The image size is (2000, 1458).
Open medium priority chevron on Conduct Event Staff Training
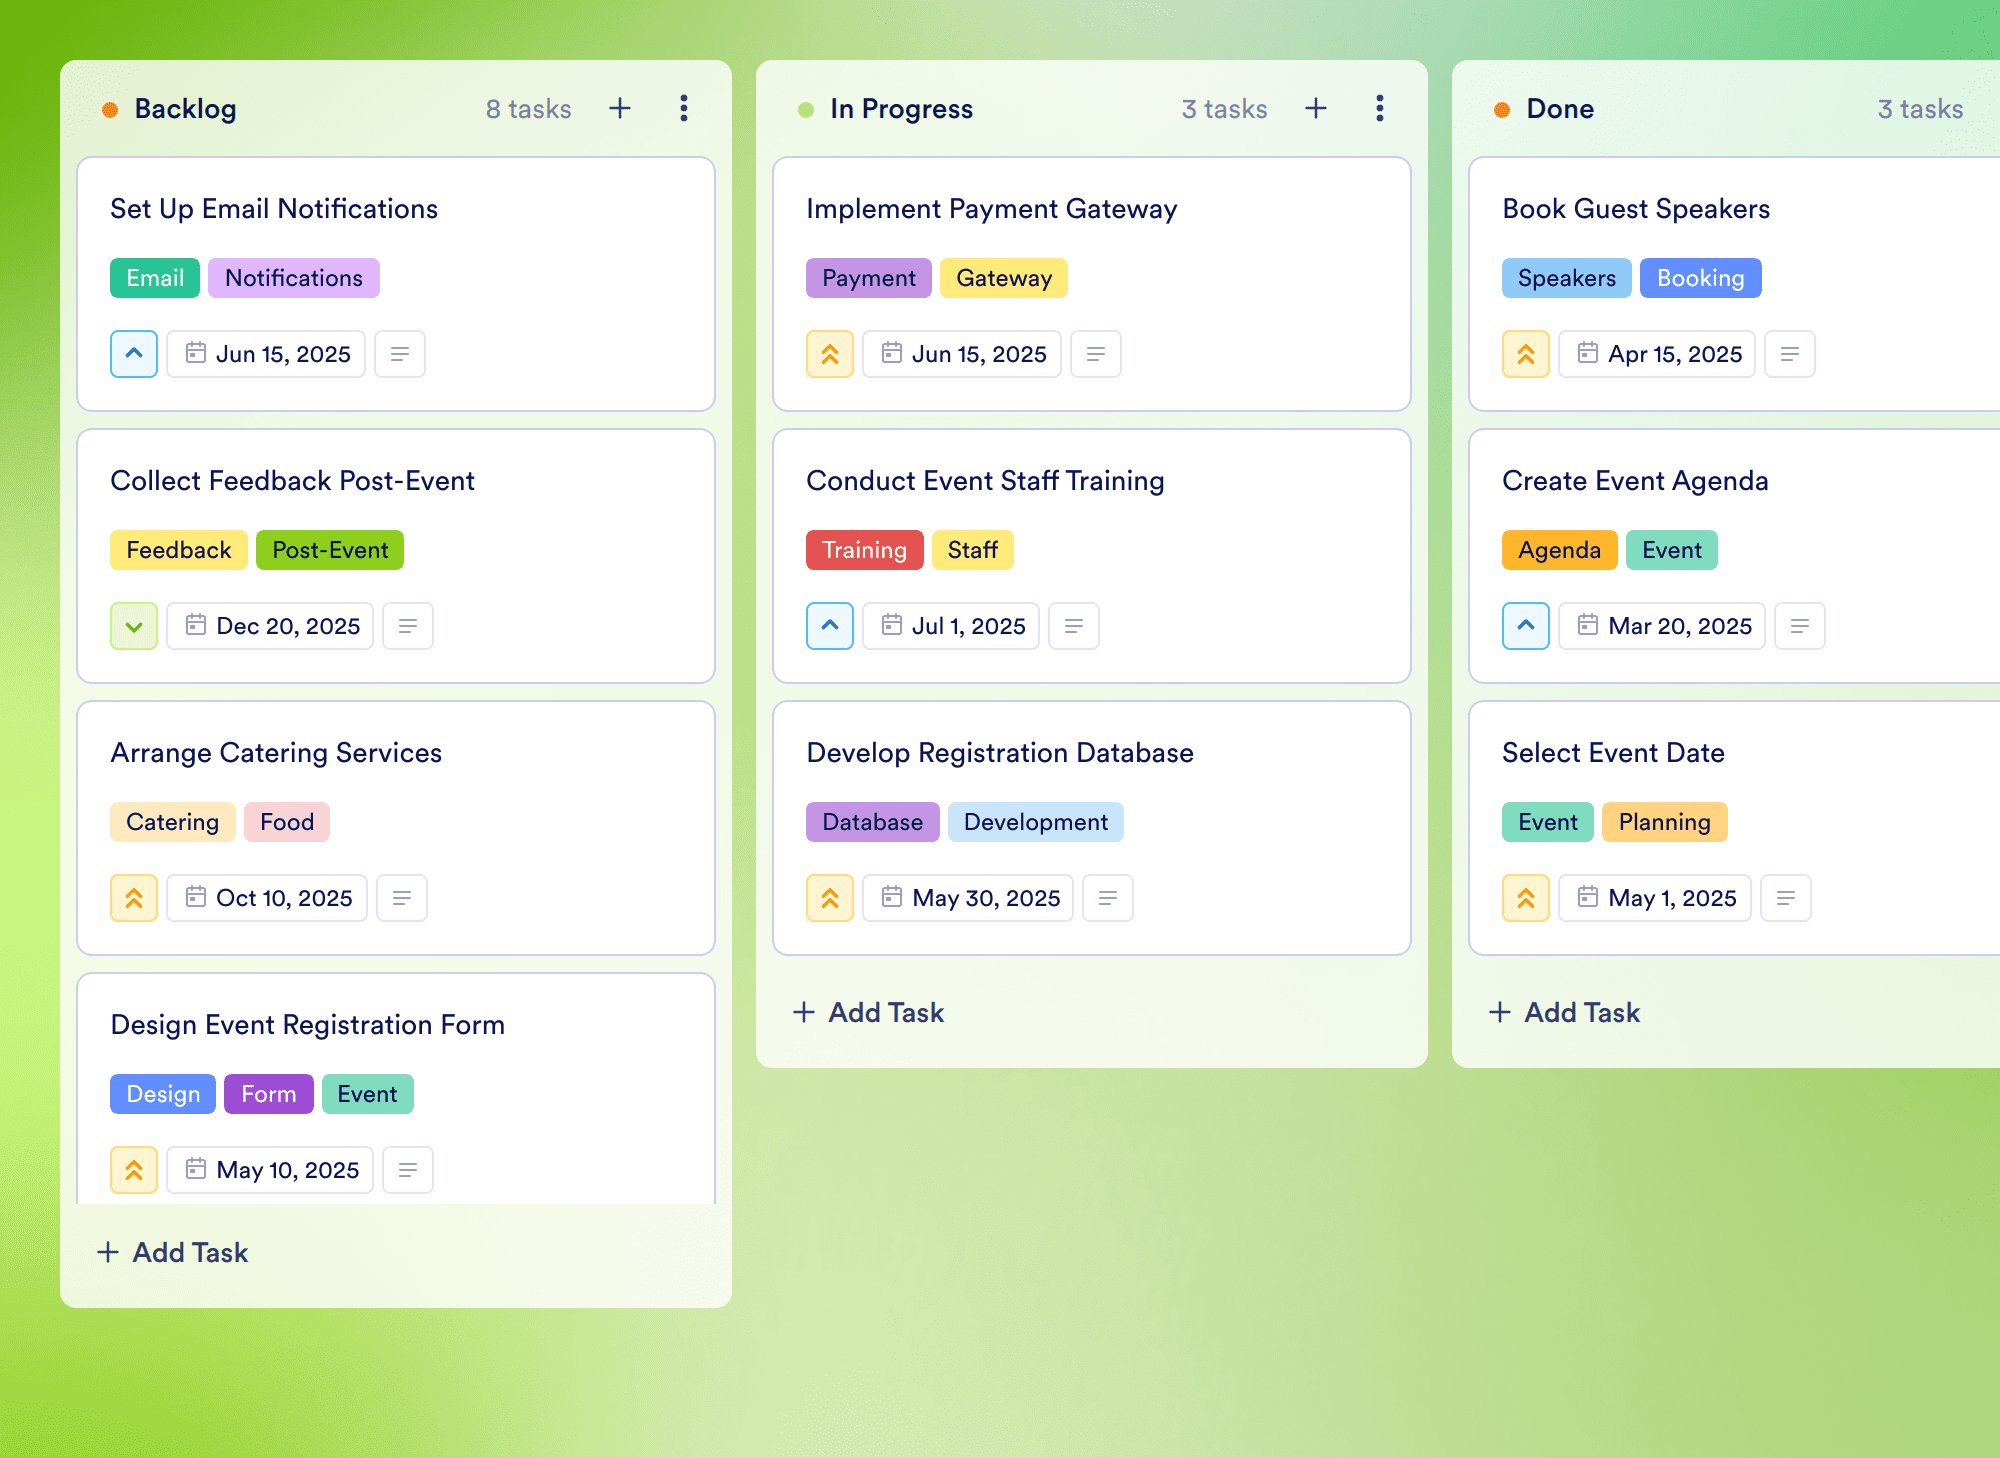[830, 626]
